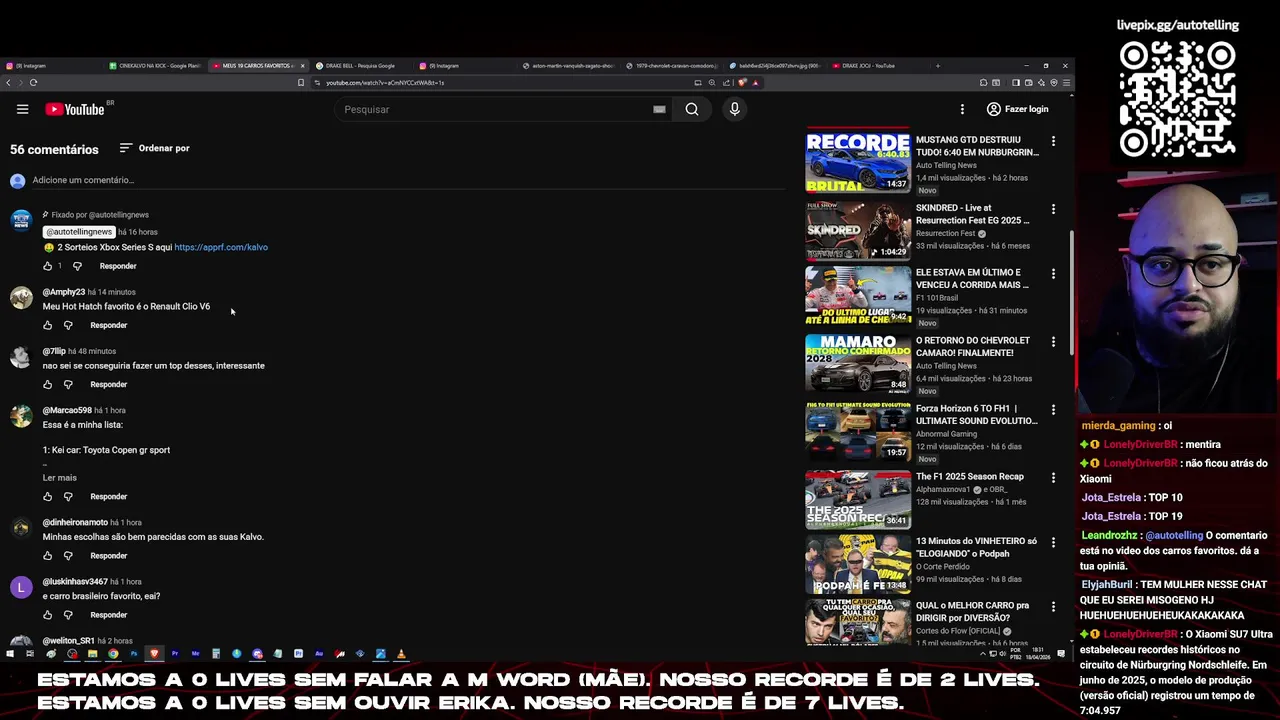1280x720 pixels.
Task: Dislike @7llip's comment
Action: pos(68,384)
